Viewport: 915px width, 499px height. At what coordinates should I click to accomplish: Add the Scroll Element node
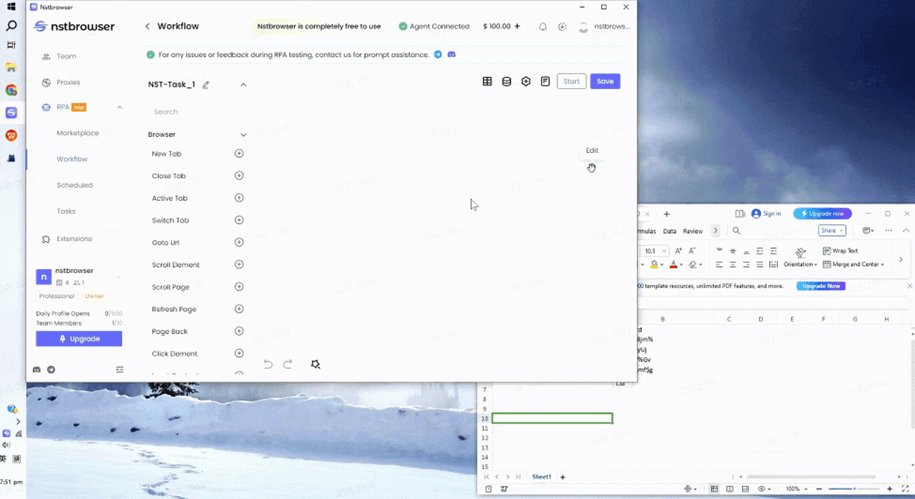coord(239,264)
